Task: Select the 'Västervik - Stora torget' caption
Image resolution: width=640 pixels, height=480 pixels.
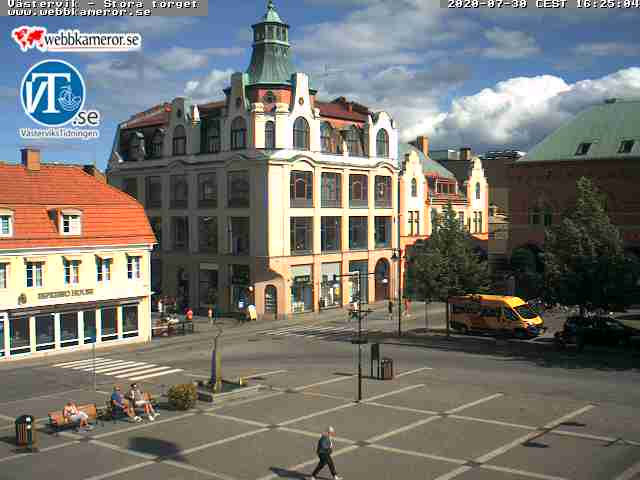Action: tap(104, 4)
